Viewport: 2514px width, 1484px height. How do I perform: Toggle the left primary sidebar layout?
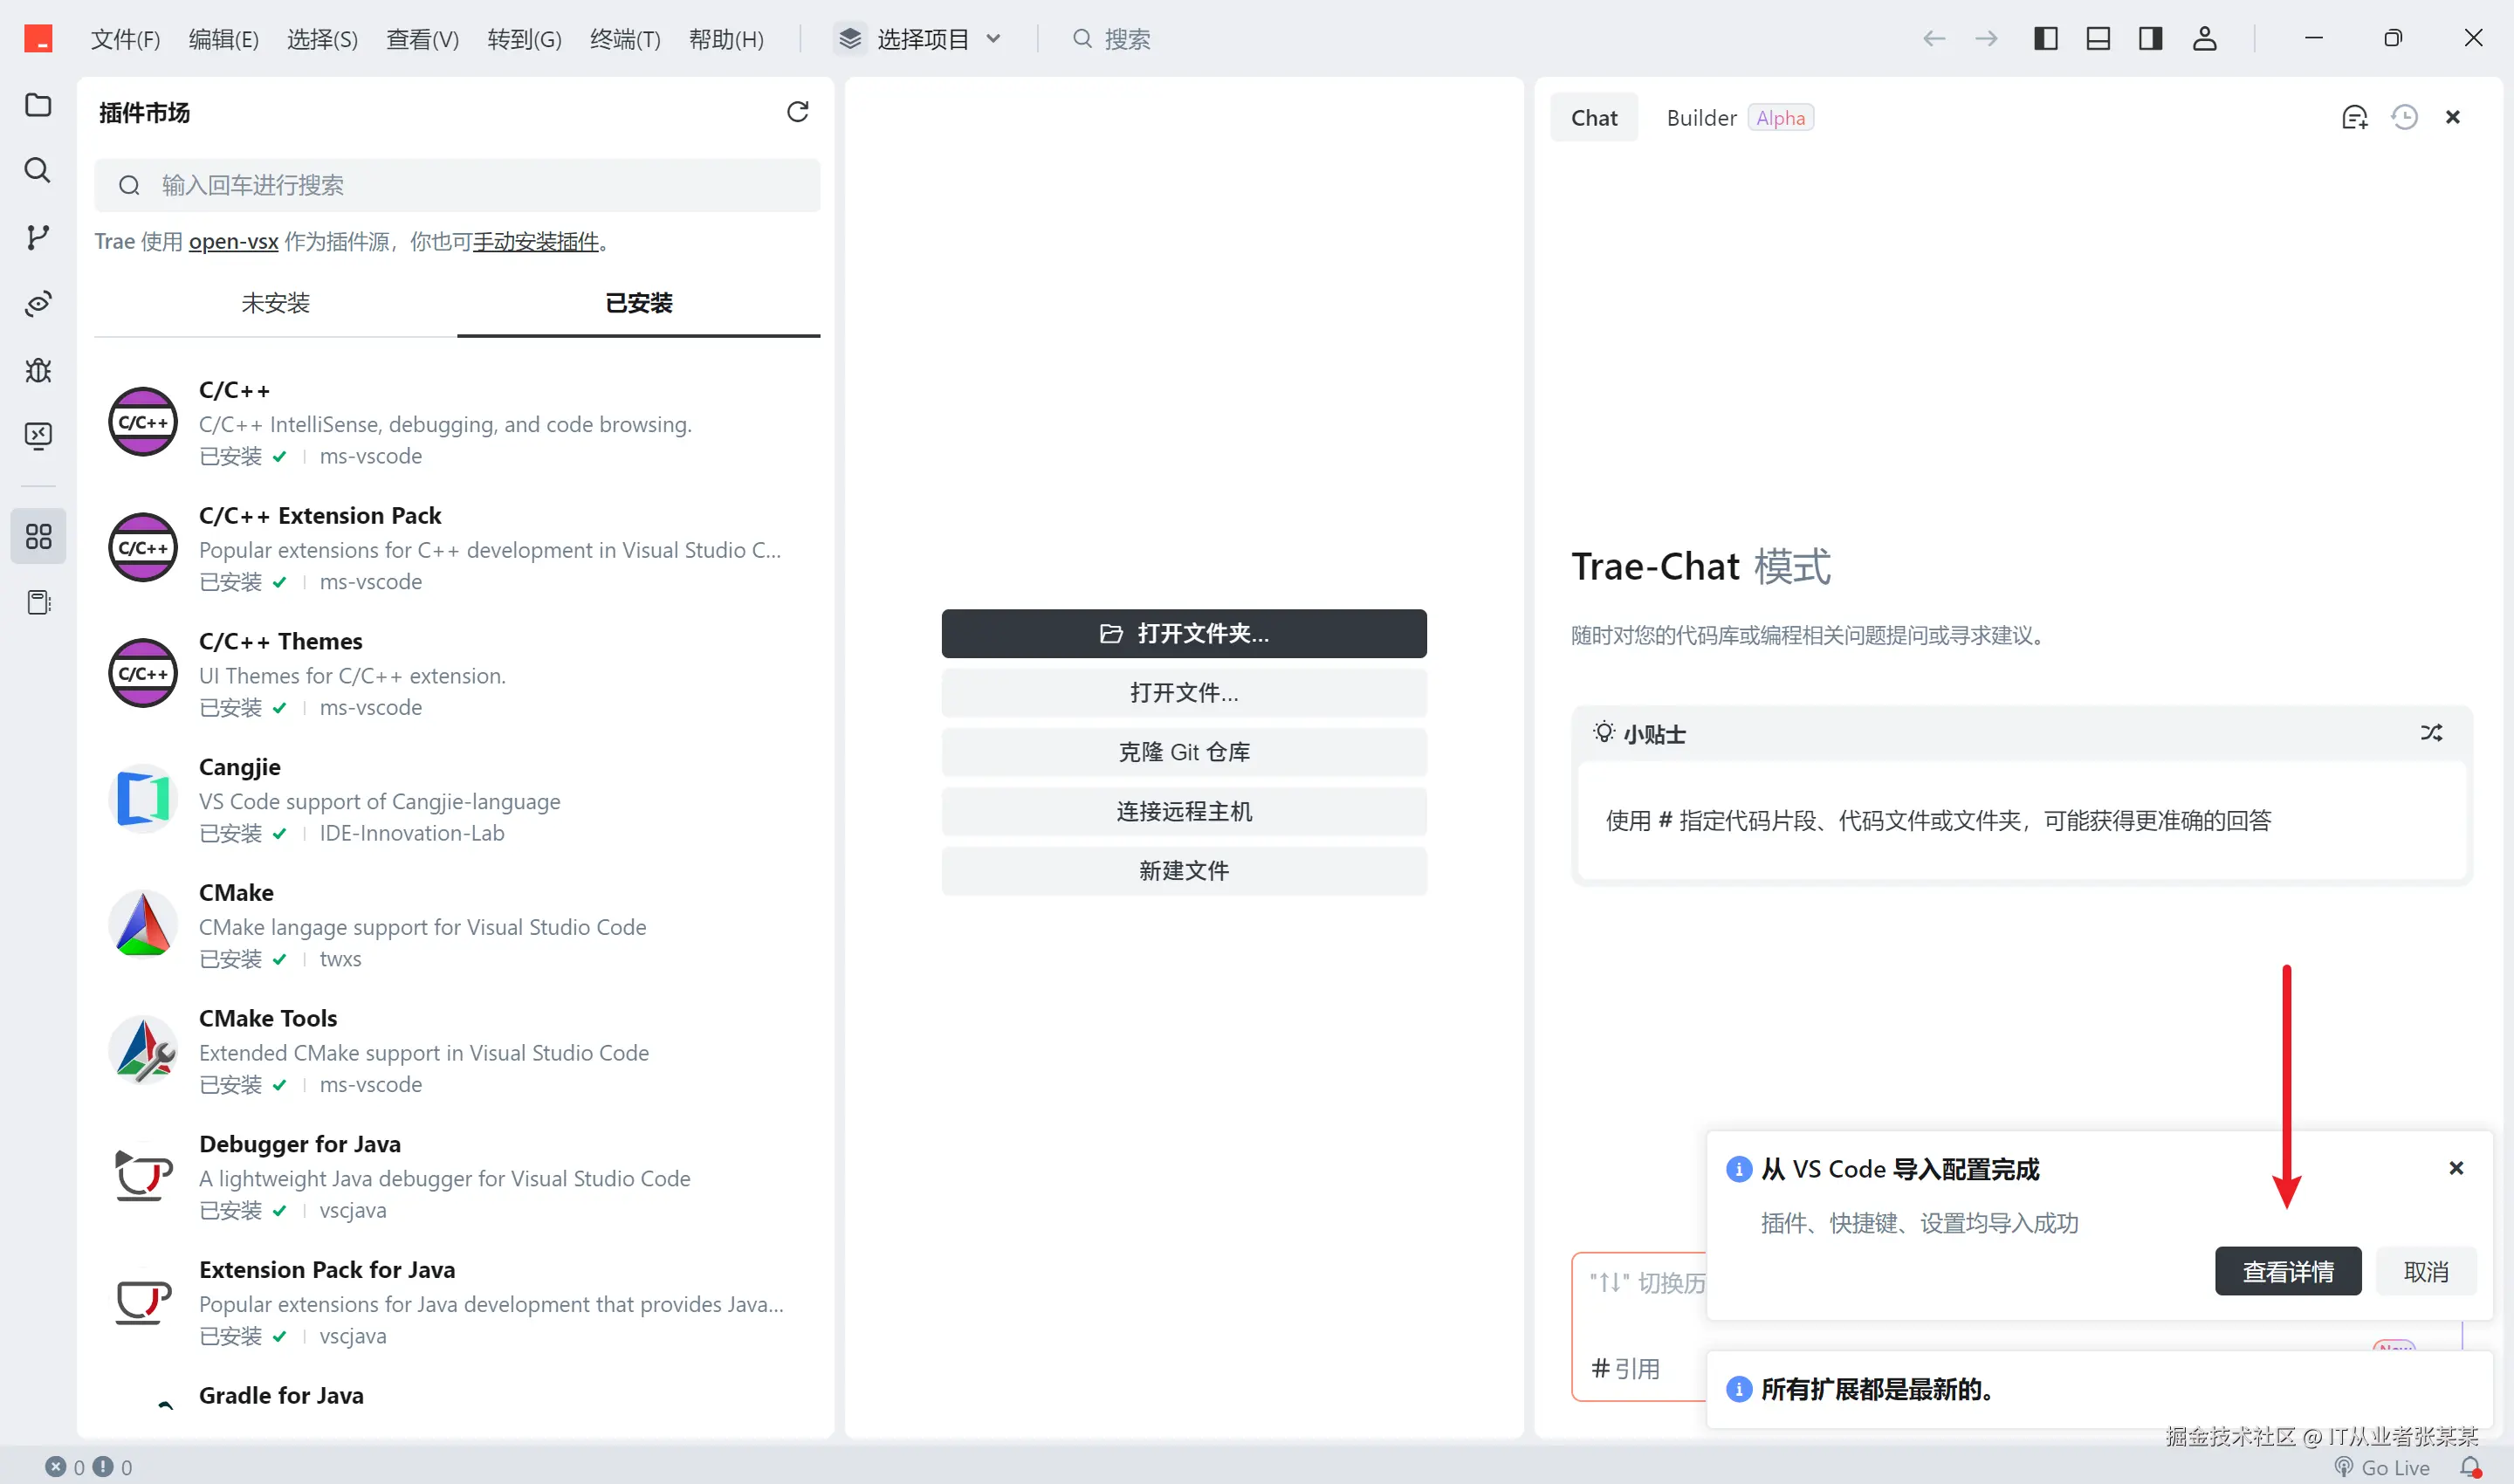[x=2045, y=39]
